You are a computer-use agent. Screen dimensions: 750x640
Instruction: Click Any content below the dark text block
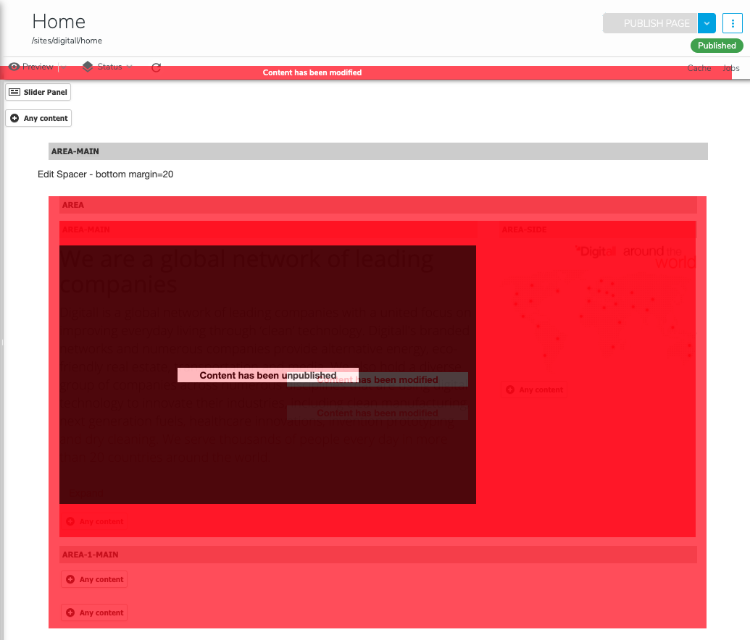(x=94, y=521)
